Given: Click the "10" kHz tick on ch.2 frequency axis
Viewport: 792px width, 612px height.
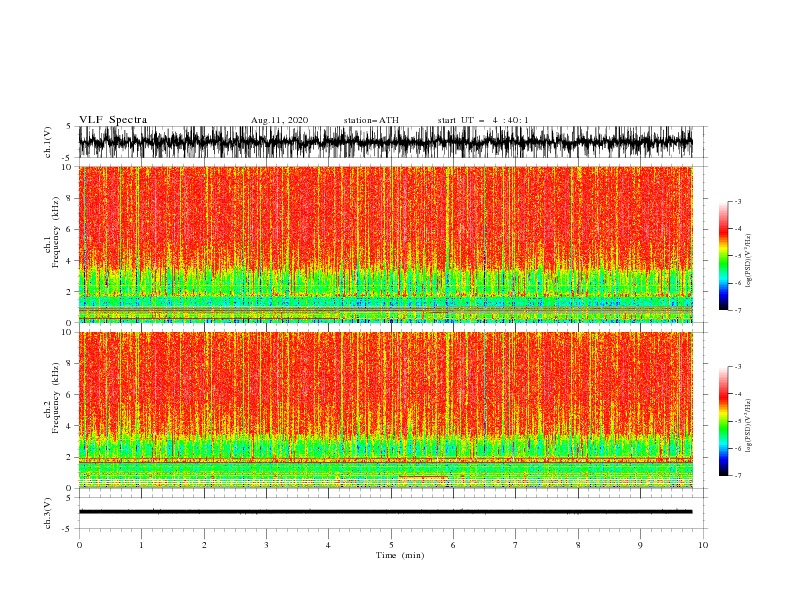Looking at the screenshot, I should click(x=67, y=332).
